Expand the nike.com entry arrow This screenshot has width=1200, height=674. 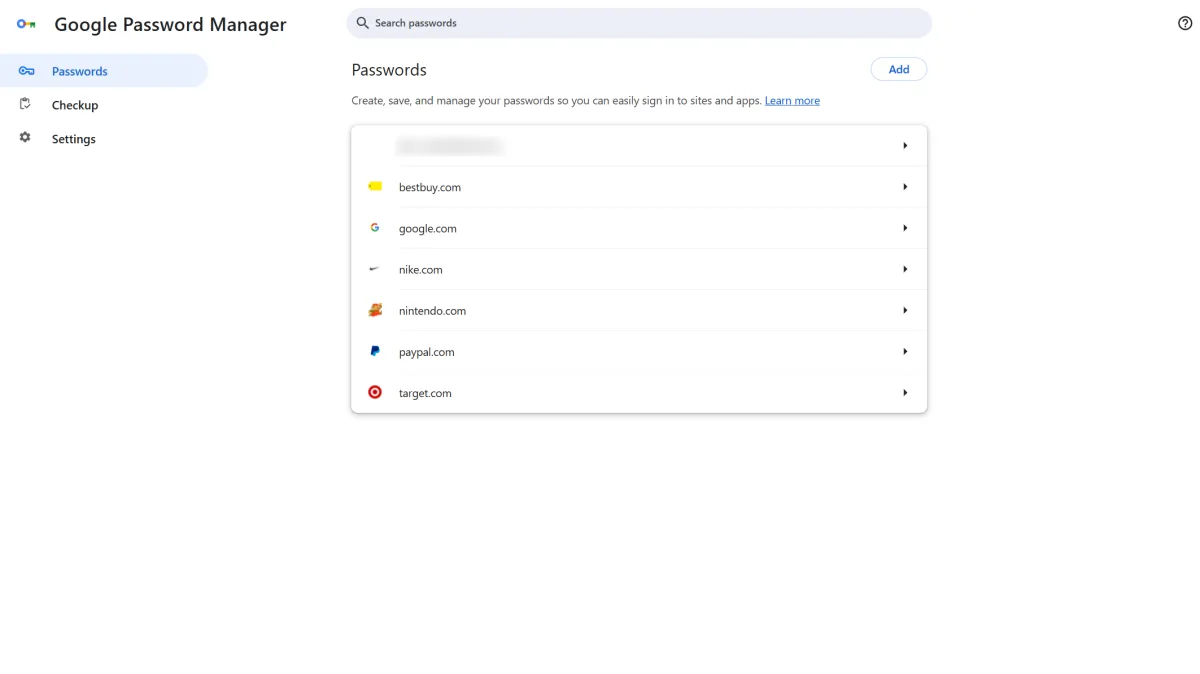905,270
